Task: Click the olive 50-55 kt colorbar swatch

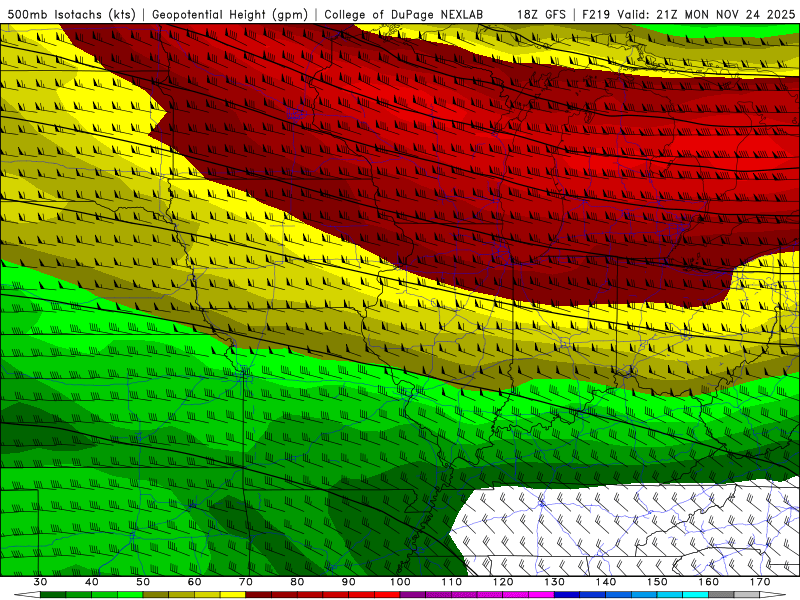Action: [x=156, y=595]
